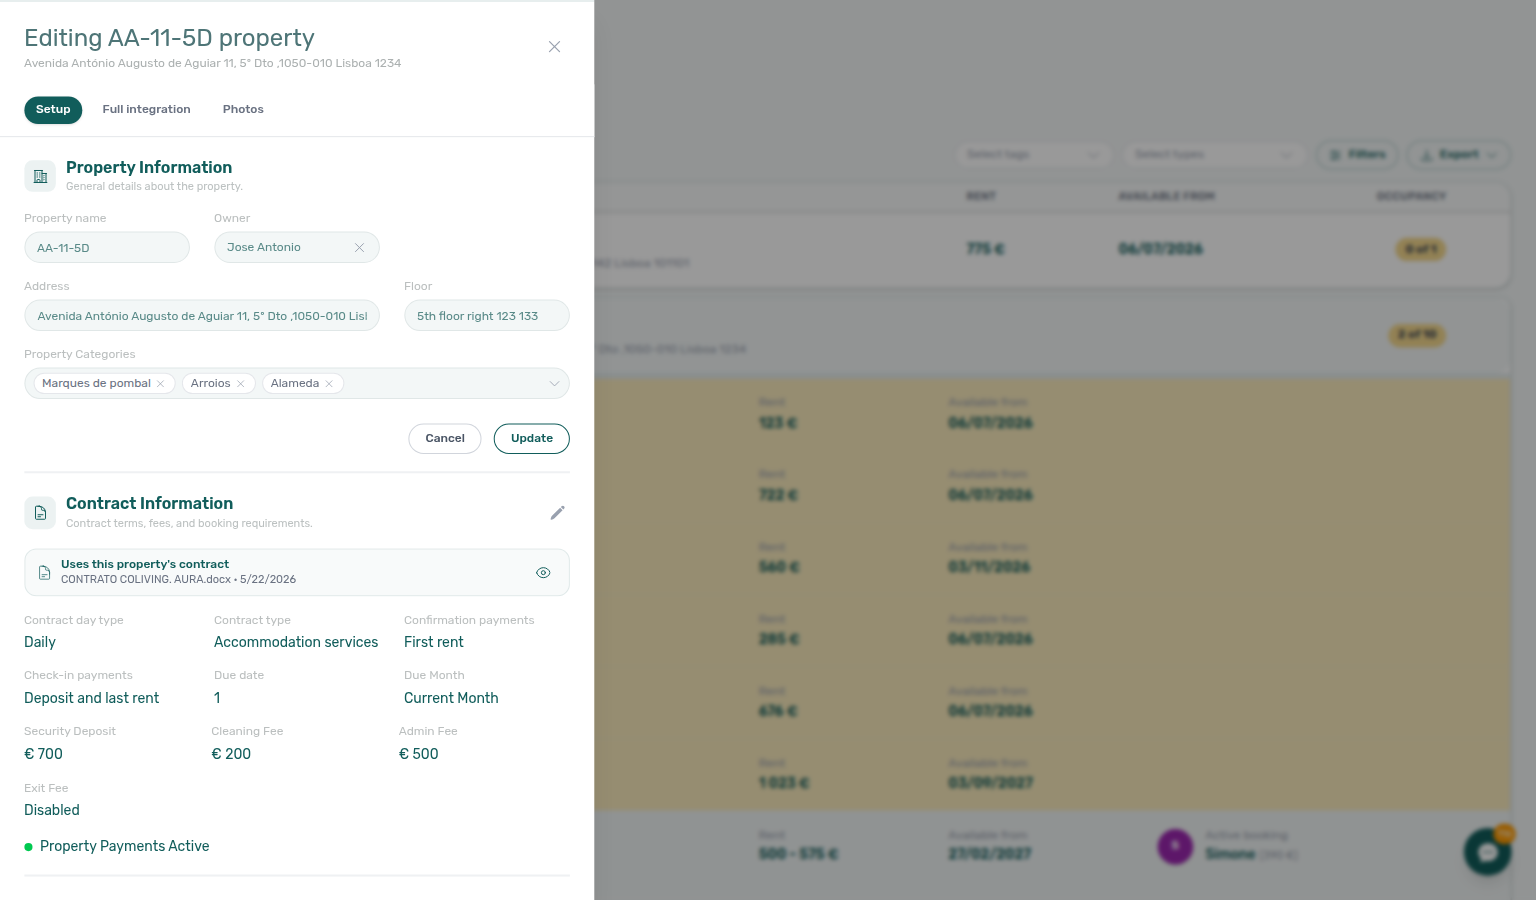The height and width of the screenshot is (900, 1536).
Task: Open the Export dropdown in background page
Action: pyautogui.click(x=1459, y=155)
